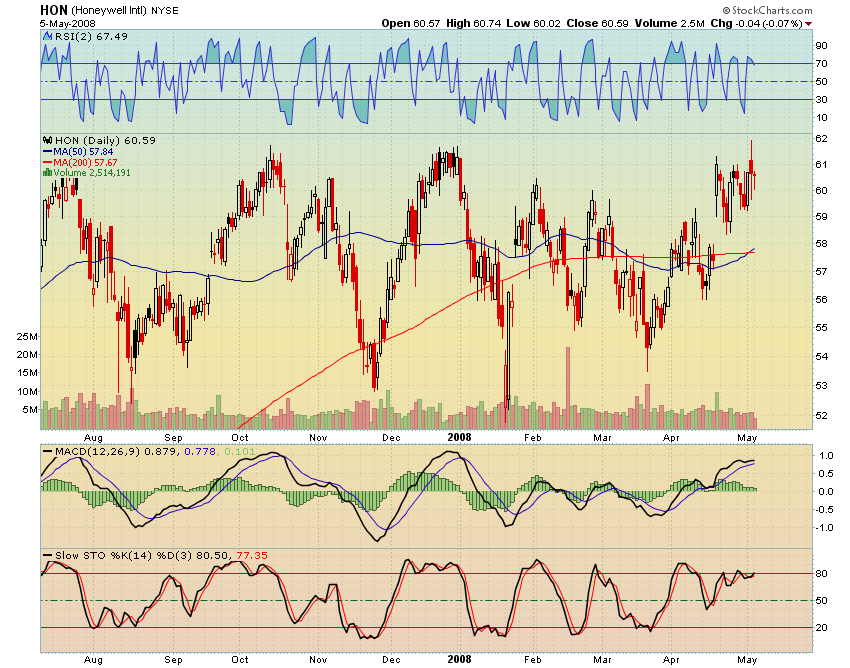The image size is (850, 668).
Task: Click the Feb label under the stochastic panel
Action: pyautogui.click(x=532, y=660)
